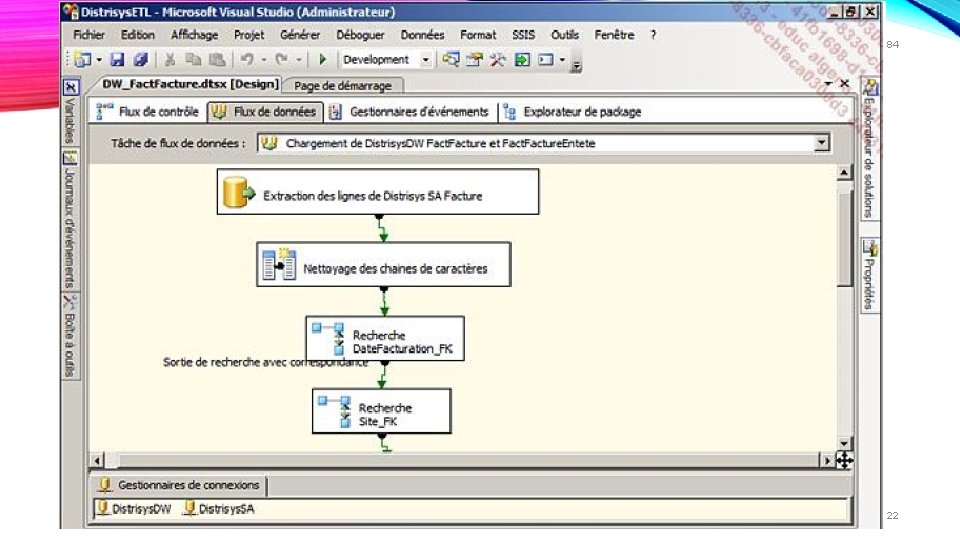
Task: Click the Redo arrow icon
Action: pyautogui.click(x=282, y=59)
